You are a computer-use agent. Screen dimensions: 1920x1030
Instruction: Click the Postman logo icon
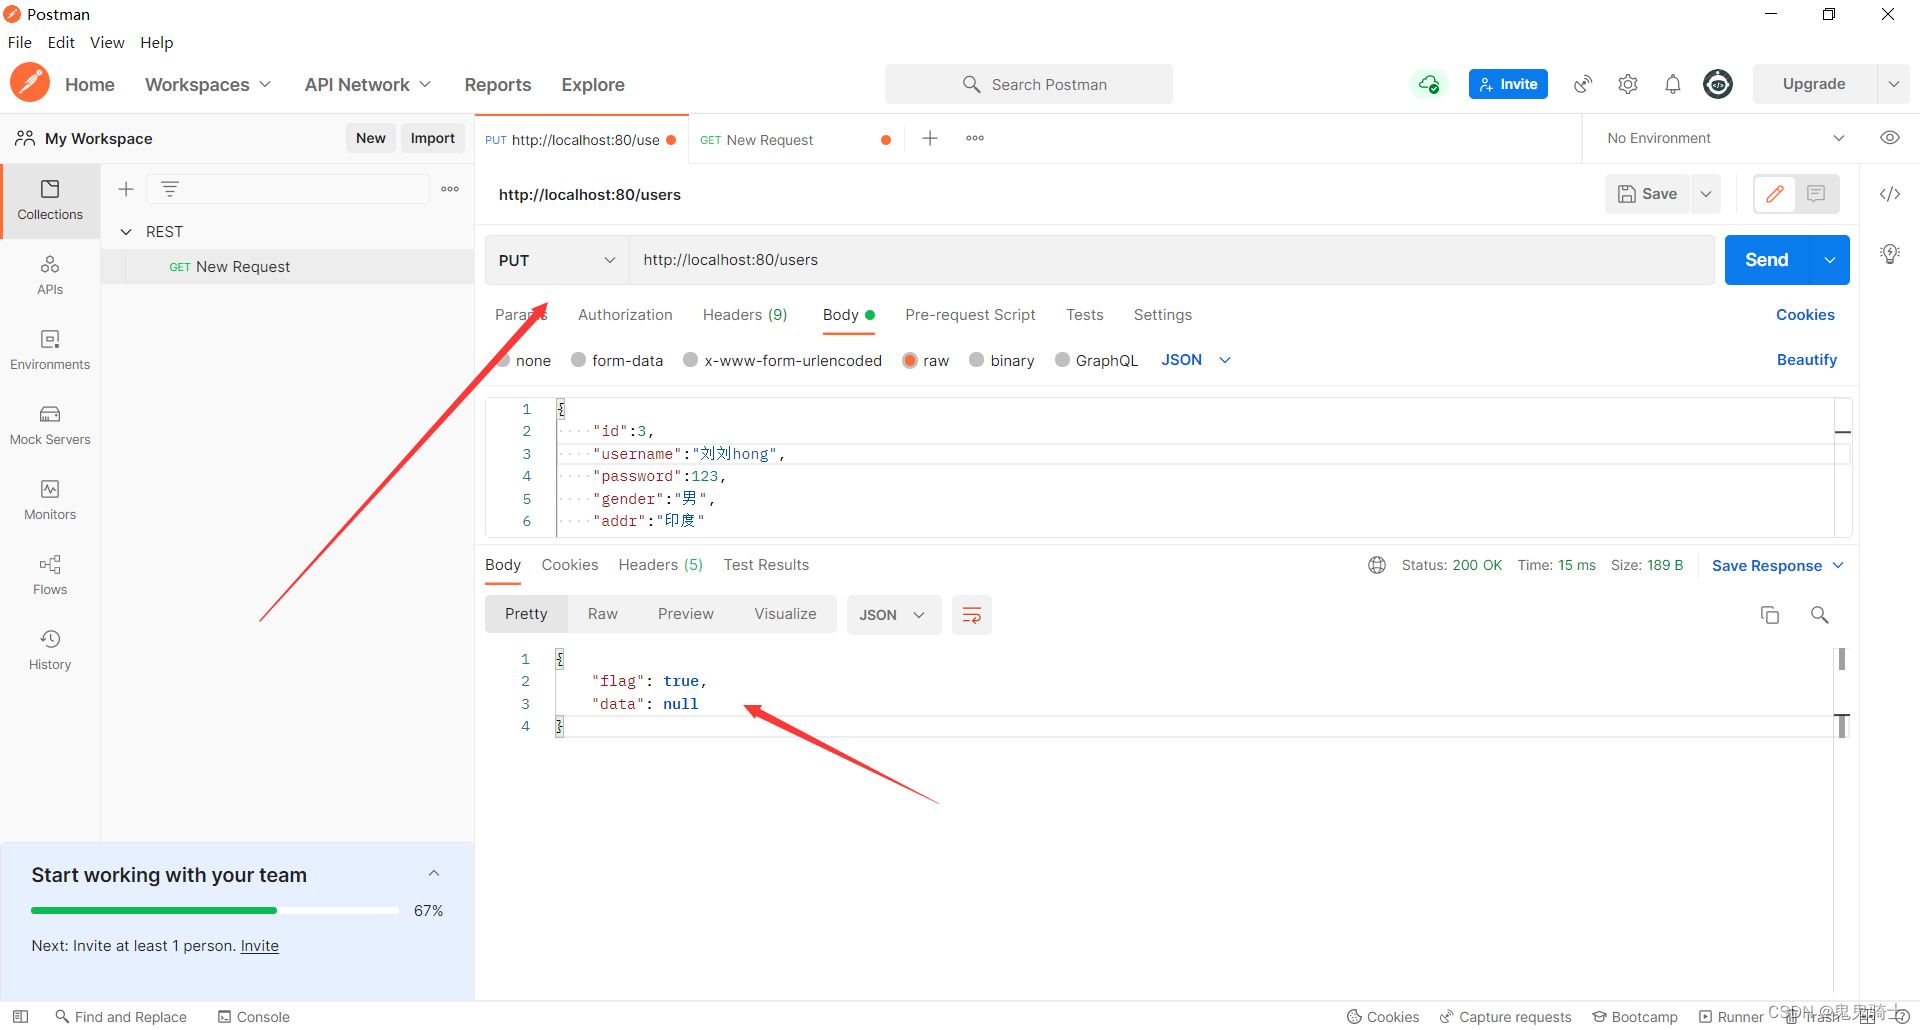(x=30, y=83)
